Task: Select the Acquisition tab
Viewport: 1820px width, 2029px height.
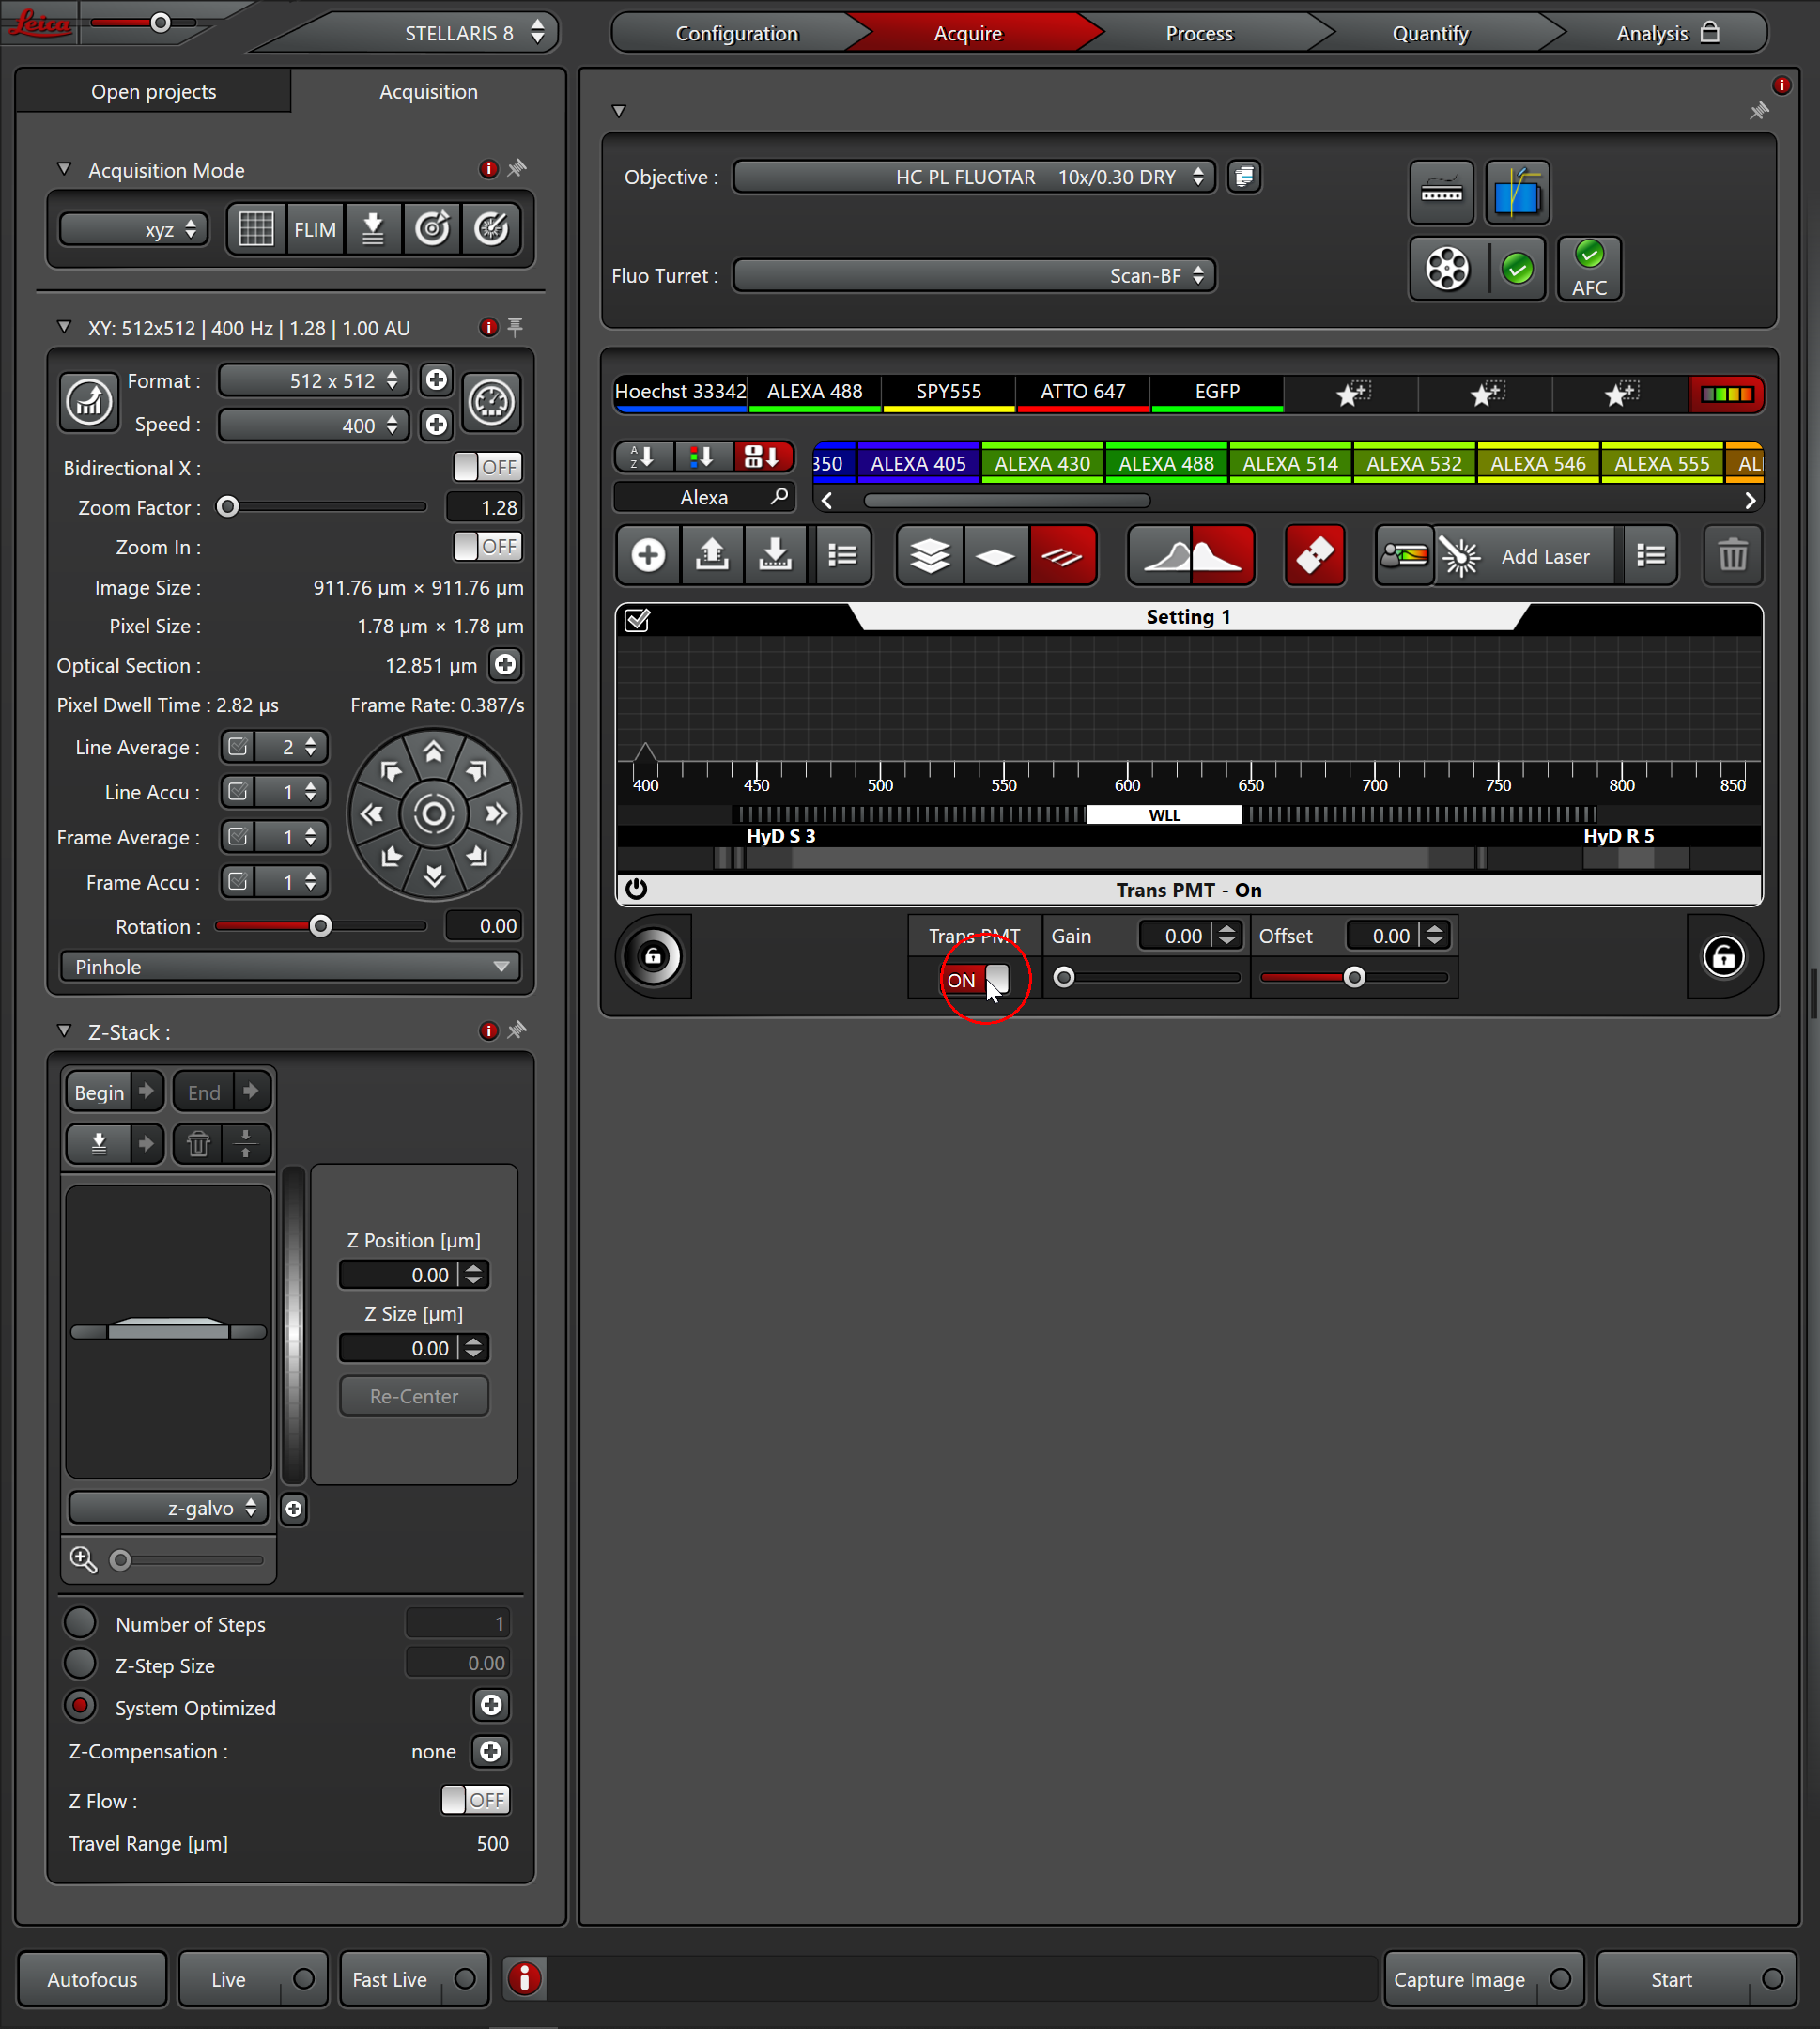Action: coord(428,91)
